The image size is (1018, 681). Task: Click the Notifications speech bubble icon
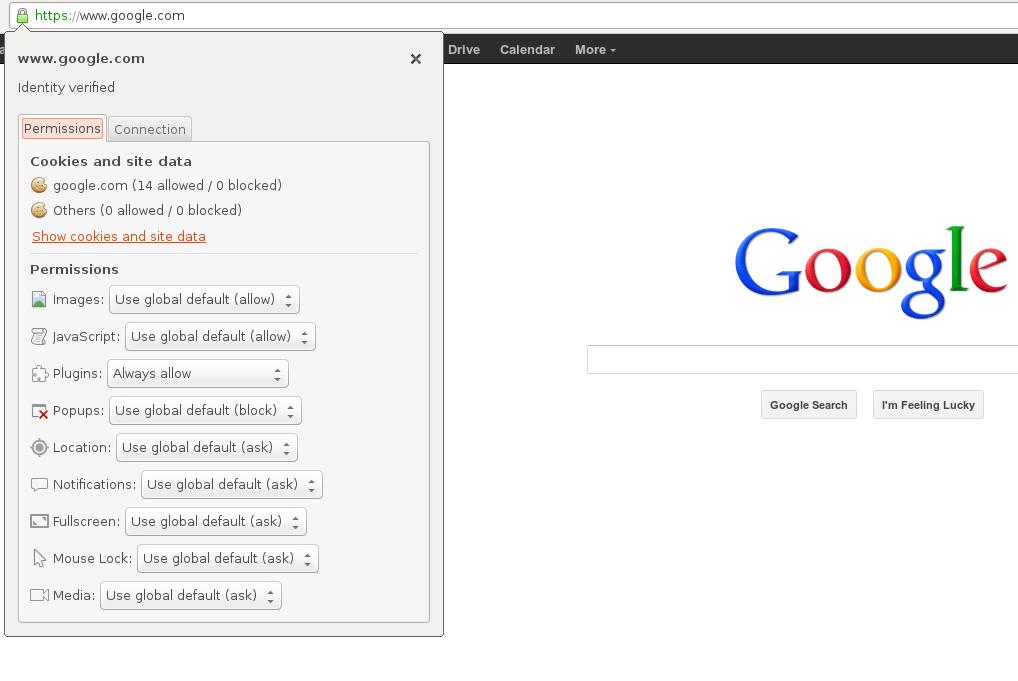point(40,484)
